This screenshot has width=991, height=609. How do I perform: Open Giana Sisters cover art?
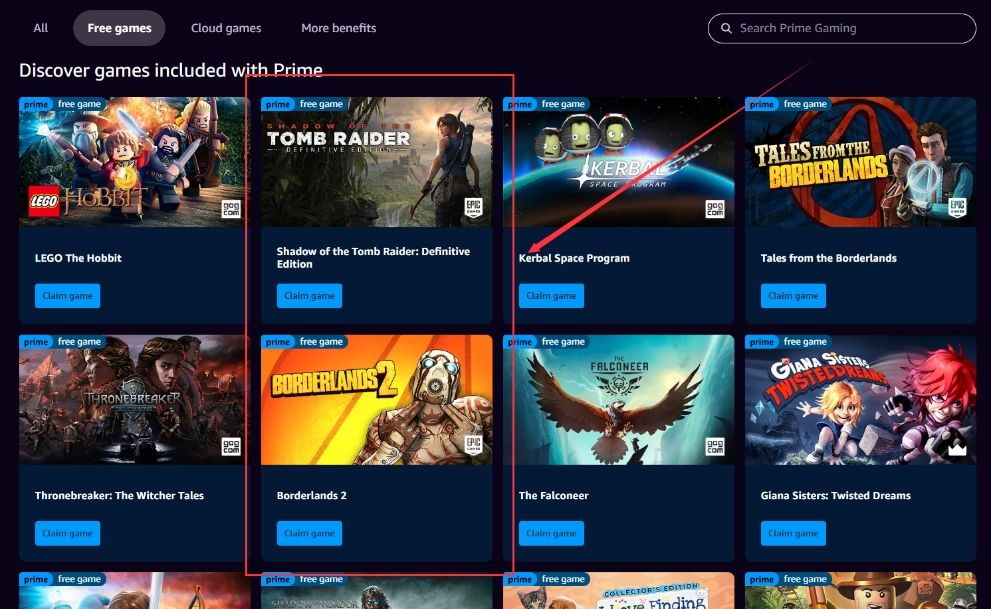[861, 400]
